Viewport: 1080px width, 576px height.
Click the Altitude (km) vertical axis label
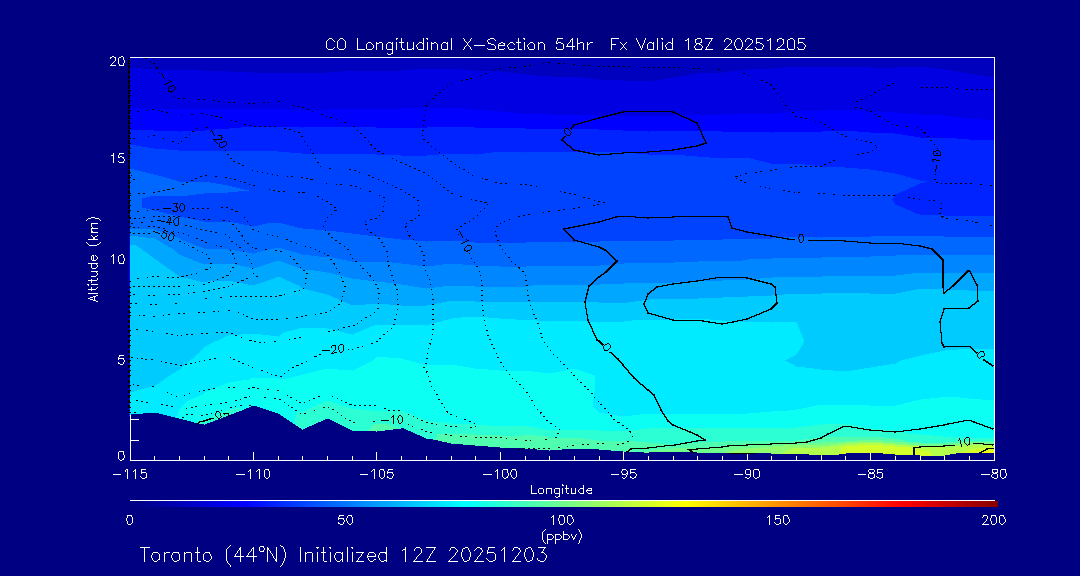pyautogui.click(x=93, y=258)
